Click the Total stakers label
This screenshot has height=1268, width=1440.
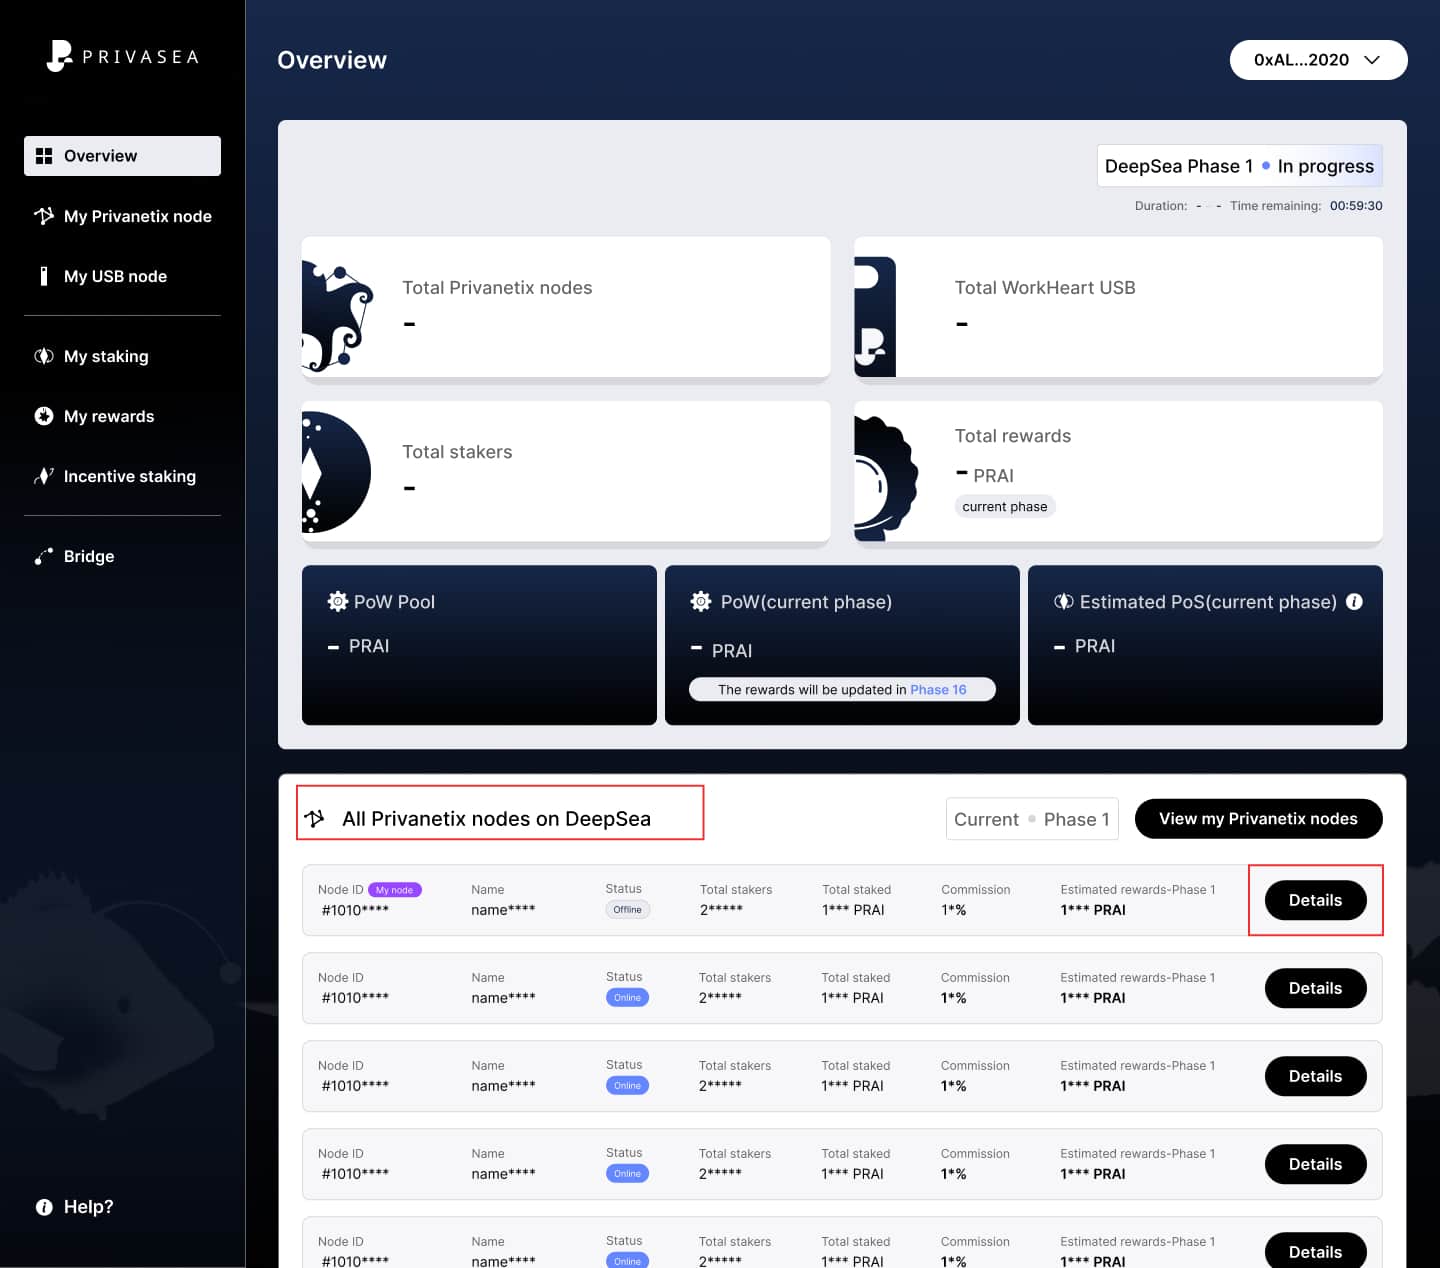coord(457,452)
